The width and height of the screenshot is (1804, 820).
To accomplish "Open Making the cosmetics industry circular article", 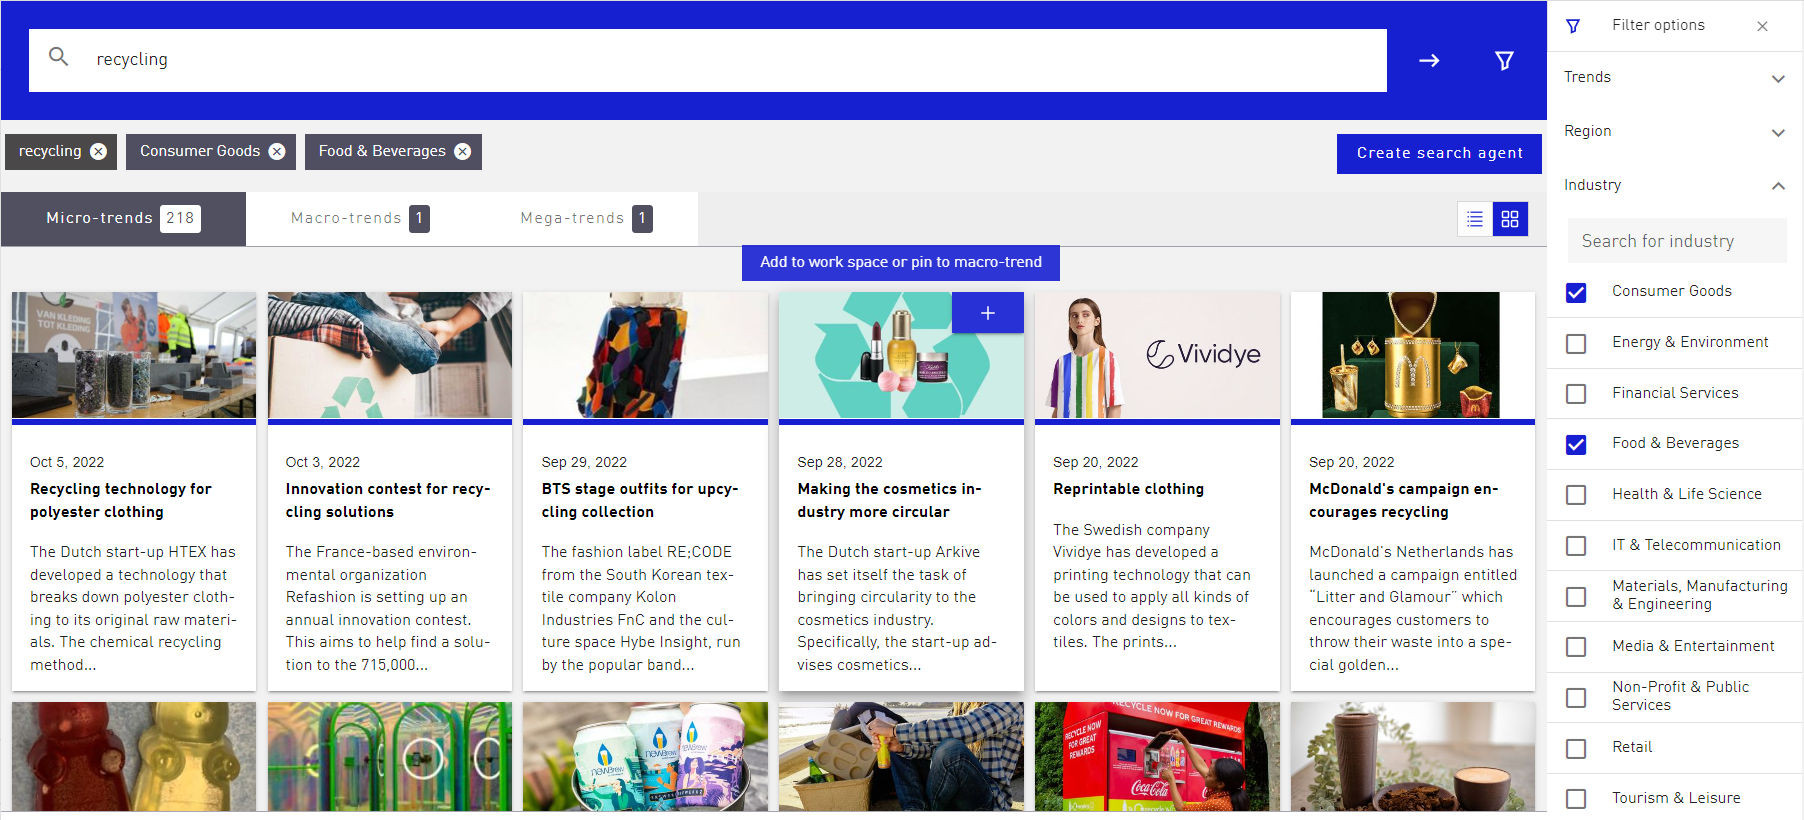I will [x=889, y=500].
